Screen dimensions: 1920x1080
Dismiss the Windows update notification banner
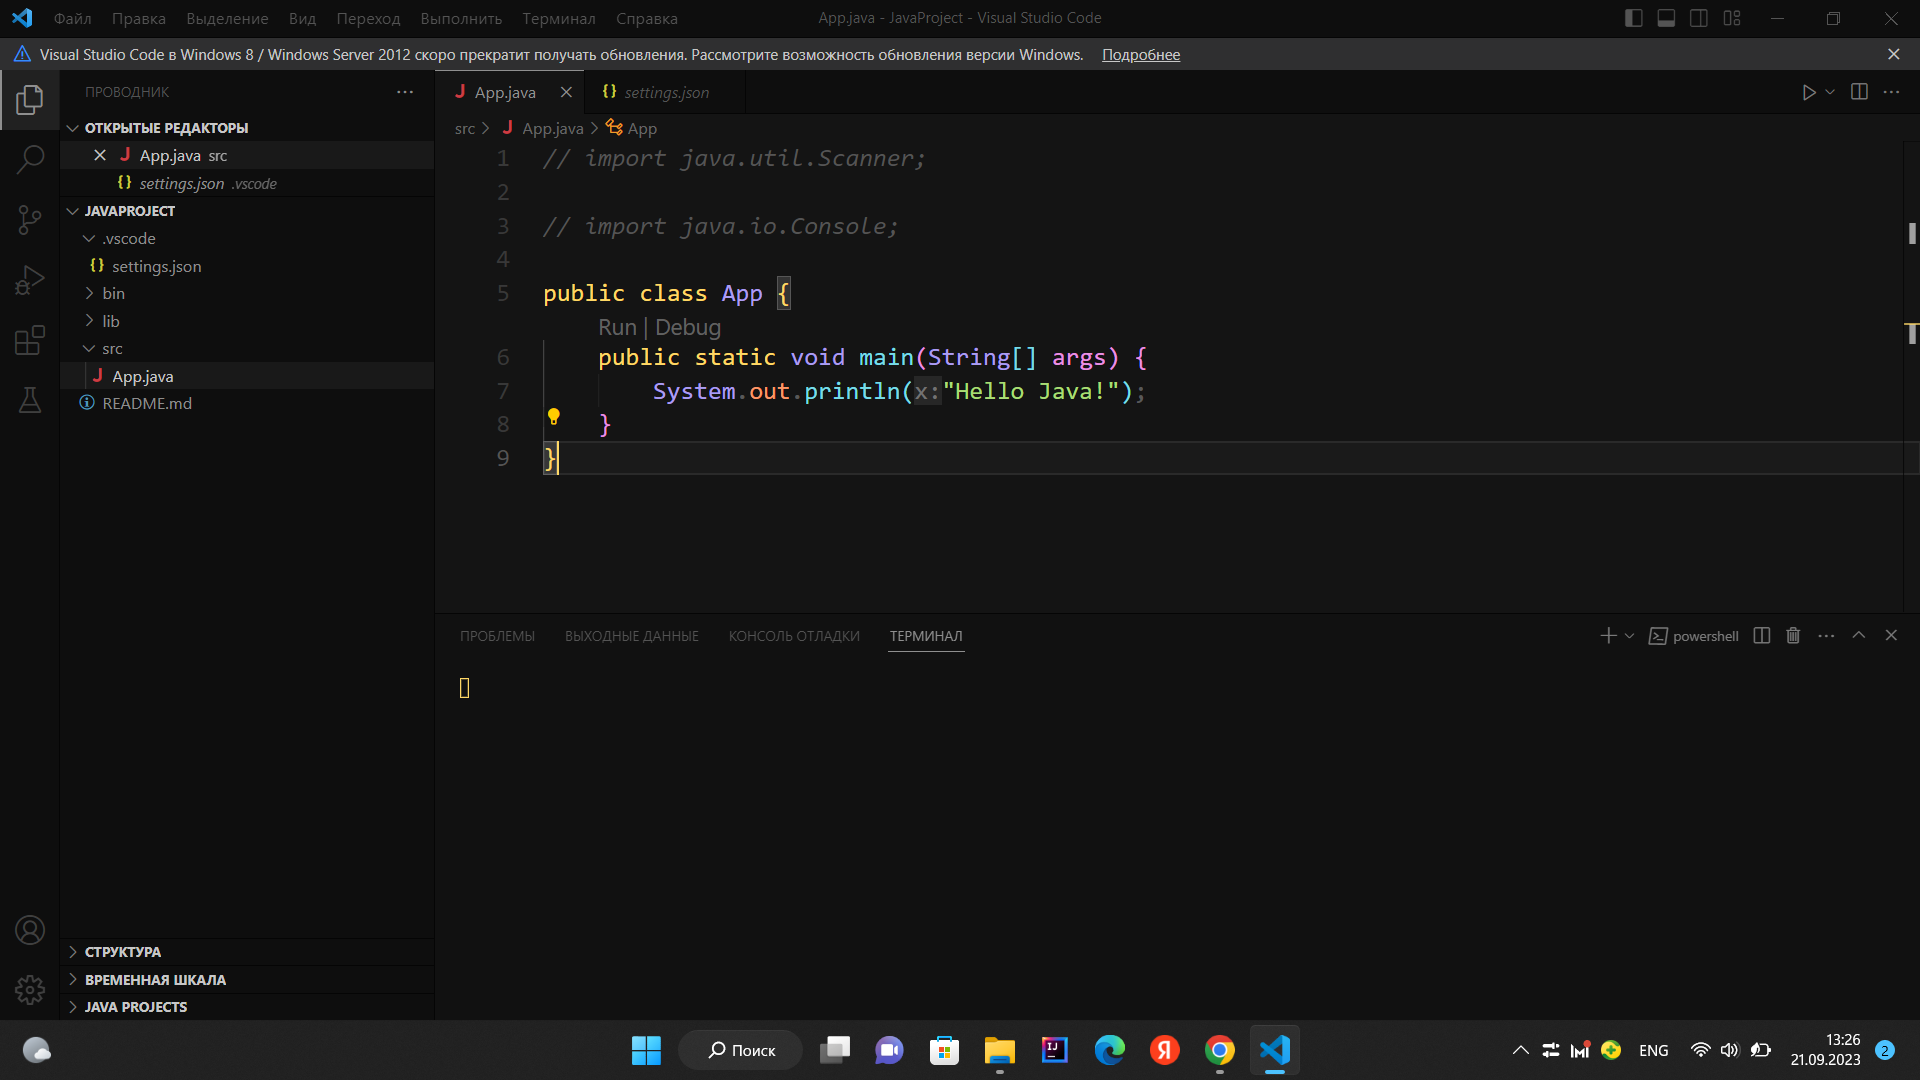tap(1894, 54)
